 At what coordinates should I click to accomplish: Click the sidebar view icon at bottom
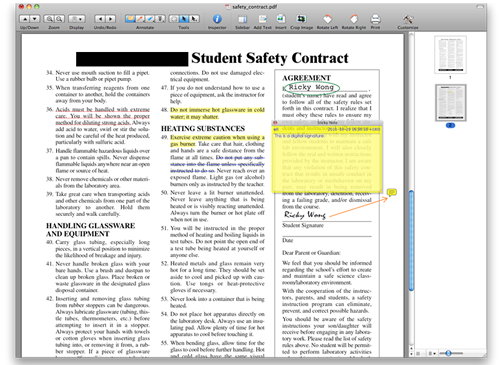coord(419,353)
